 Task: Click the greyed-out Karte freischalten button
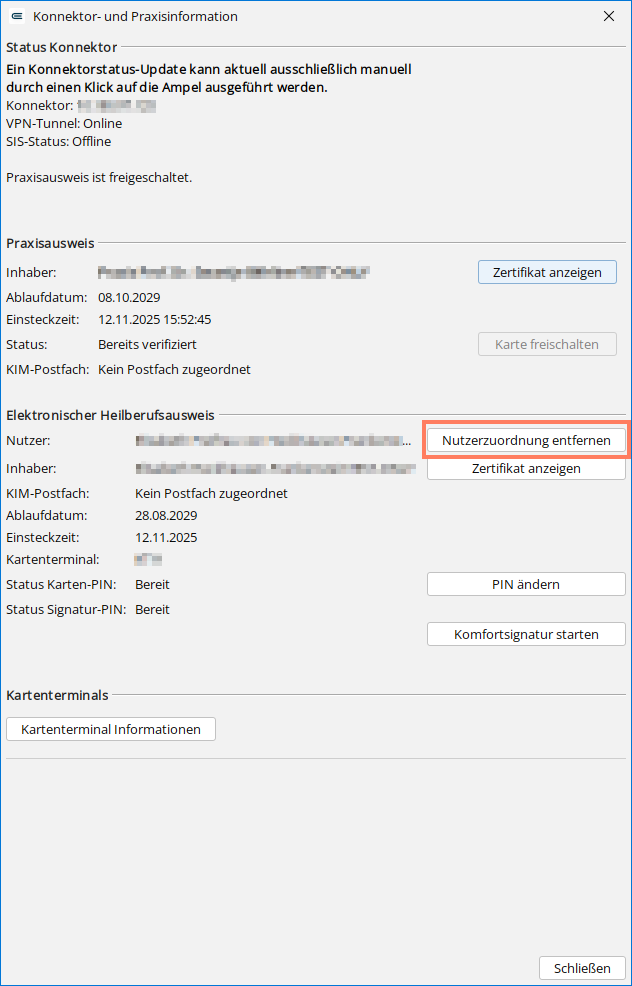(547, 345)
